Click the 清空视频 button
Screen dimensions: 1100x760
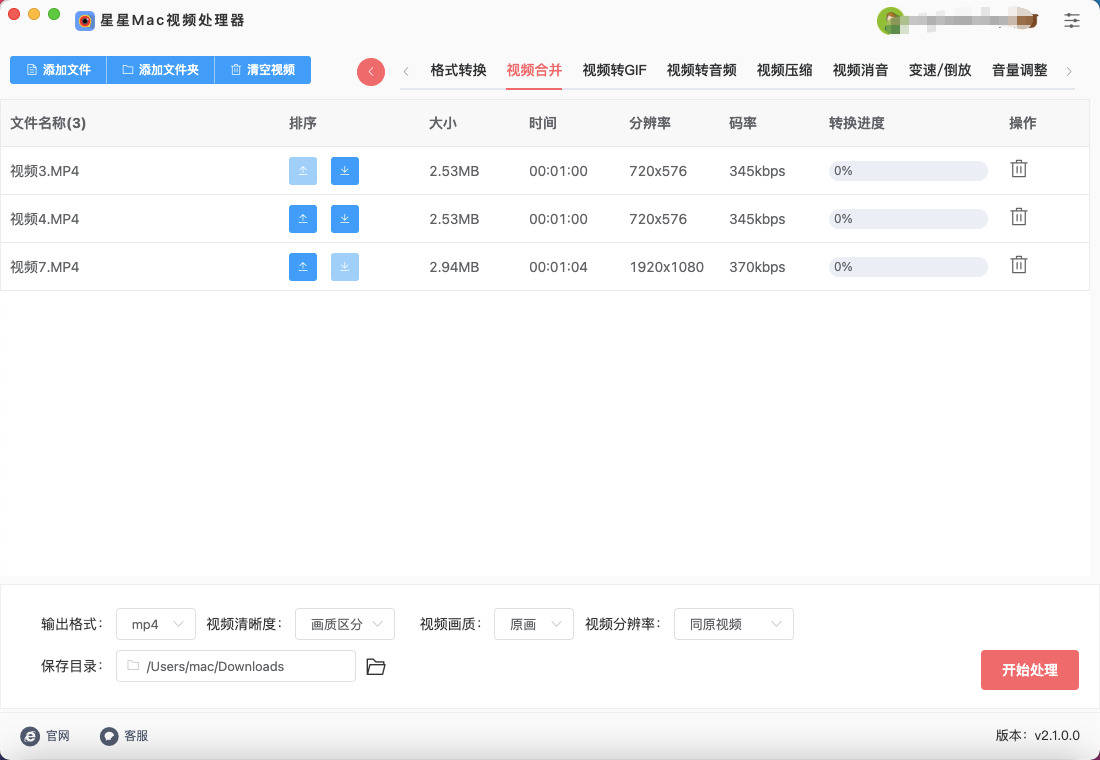point(262,70)
